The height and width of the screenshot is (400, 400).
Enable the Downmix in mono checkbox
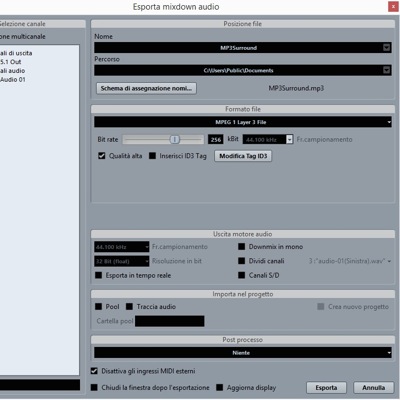click(x=242, y=247)
